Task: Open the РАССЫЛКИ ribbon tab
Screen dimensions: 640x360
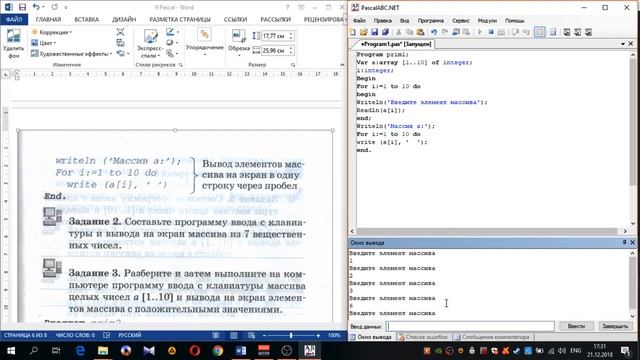Action: 276,19
